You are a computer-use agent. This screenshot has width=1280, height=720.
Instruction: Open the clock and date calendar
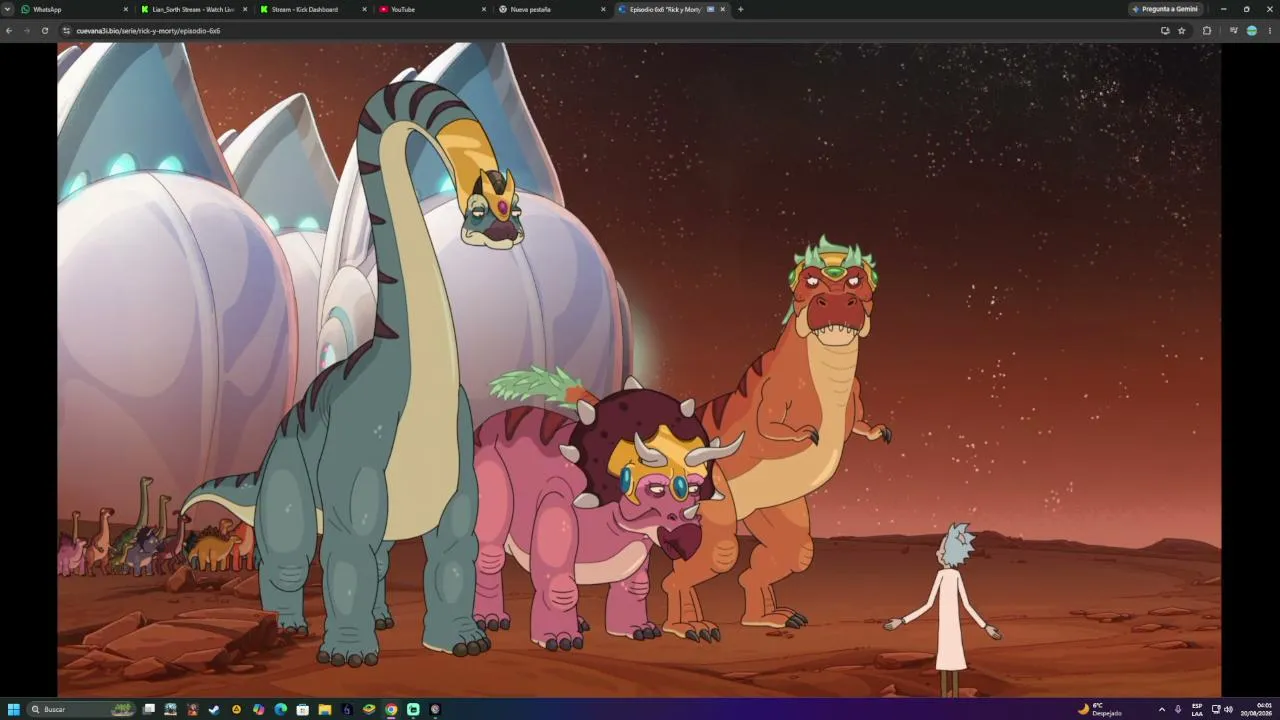tap(1258, 709)
